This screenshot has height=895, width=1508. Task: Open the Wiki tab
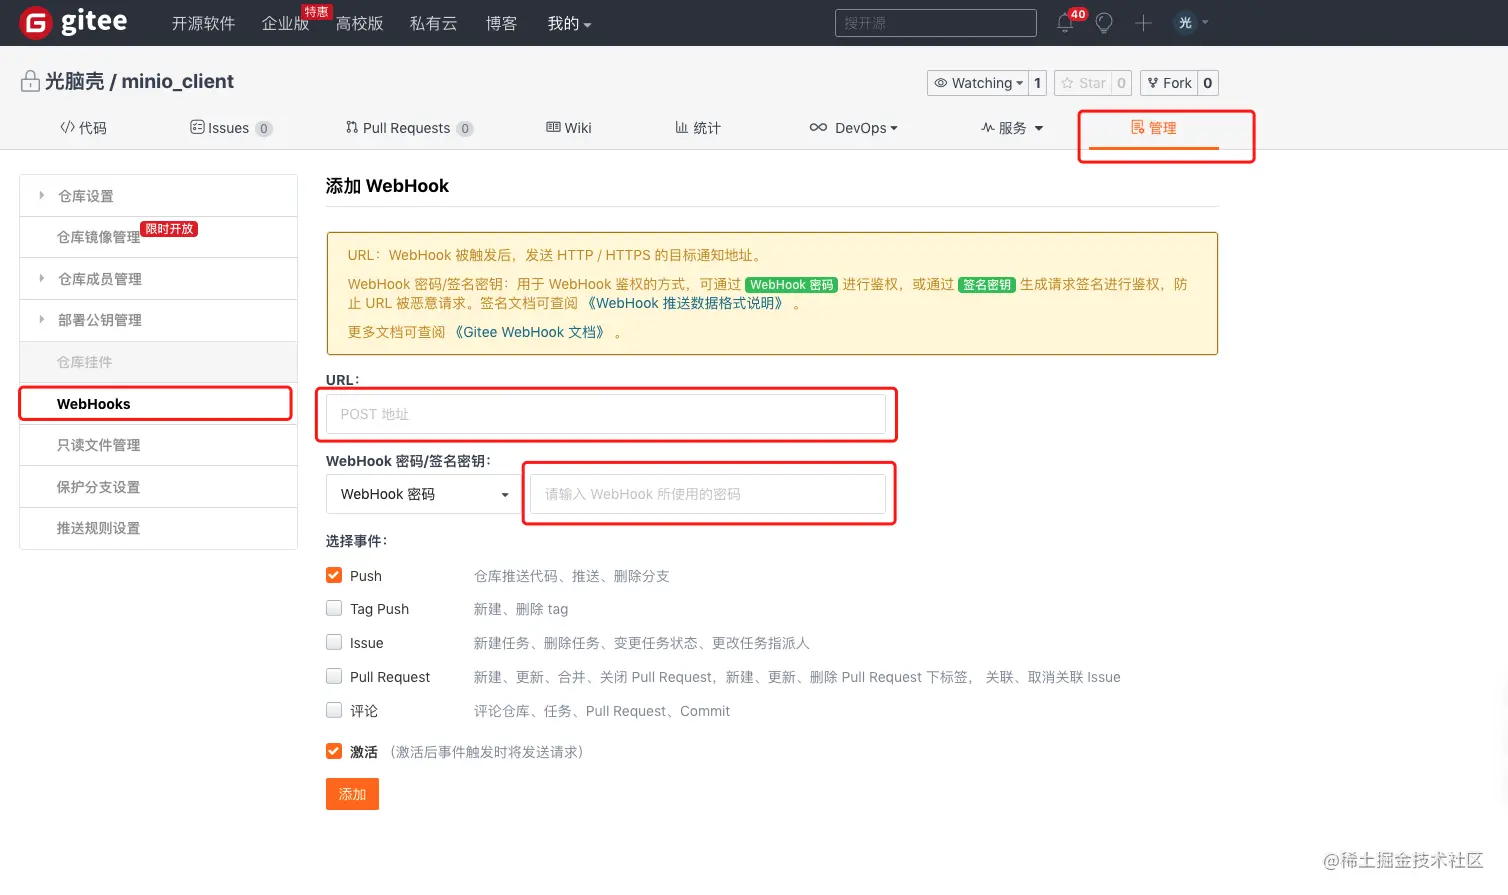[569, 128]
